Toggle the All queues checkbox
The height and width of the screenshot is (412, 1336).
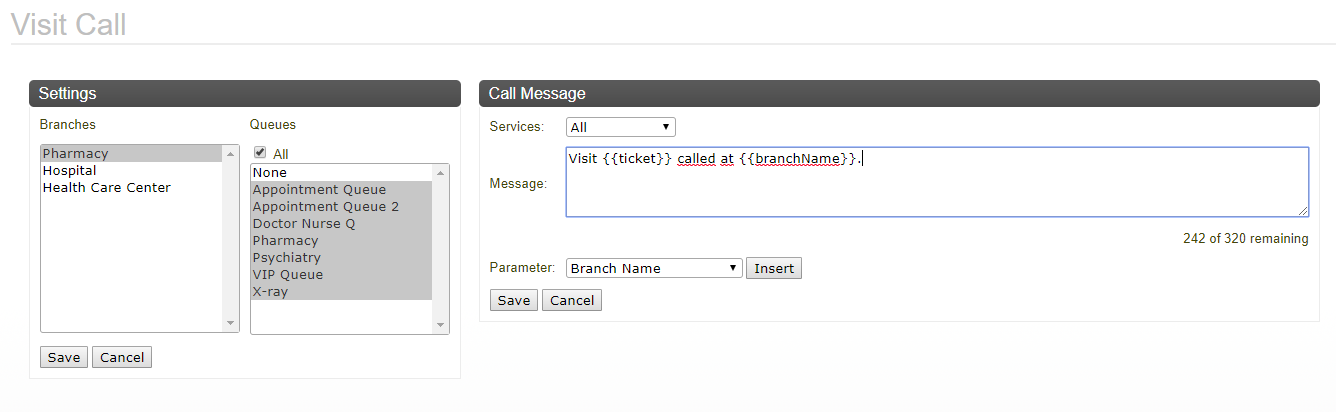(x=260, y=153)
